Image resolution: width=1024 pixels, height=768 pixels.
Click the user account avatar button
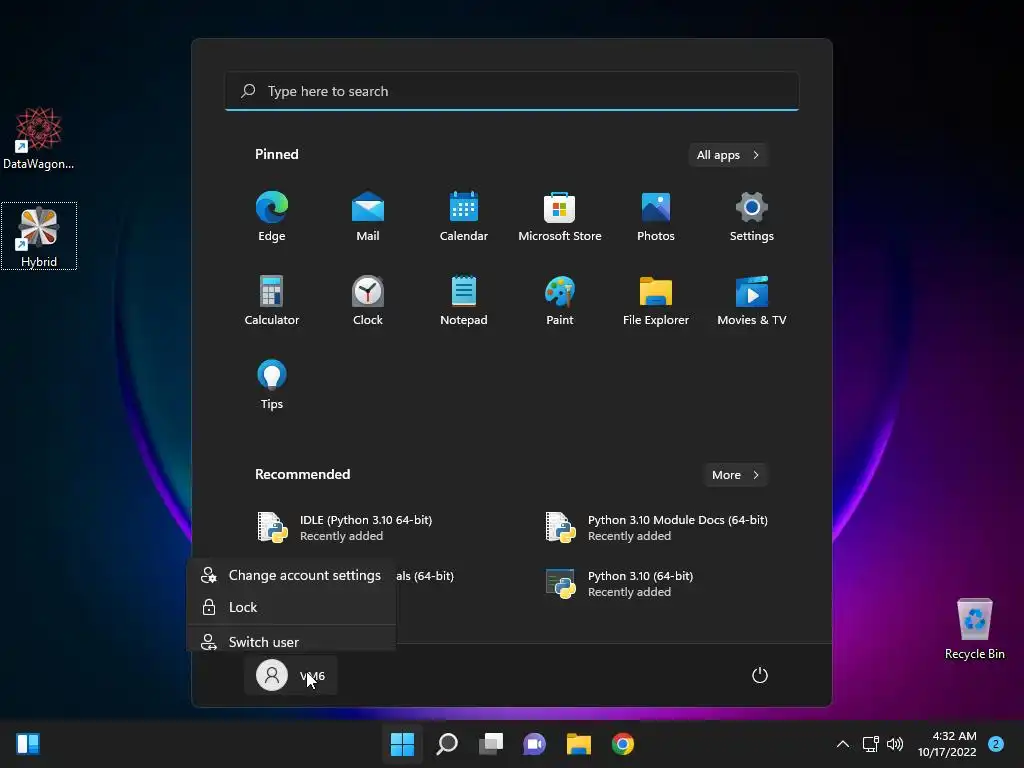click(x=291, y=675)
